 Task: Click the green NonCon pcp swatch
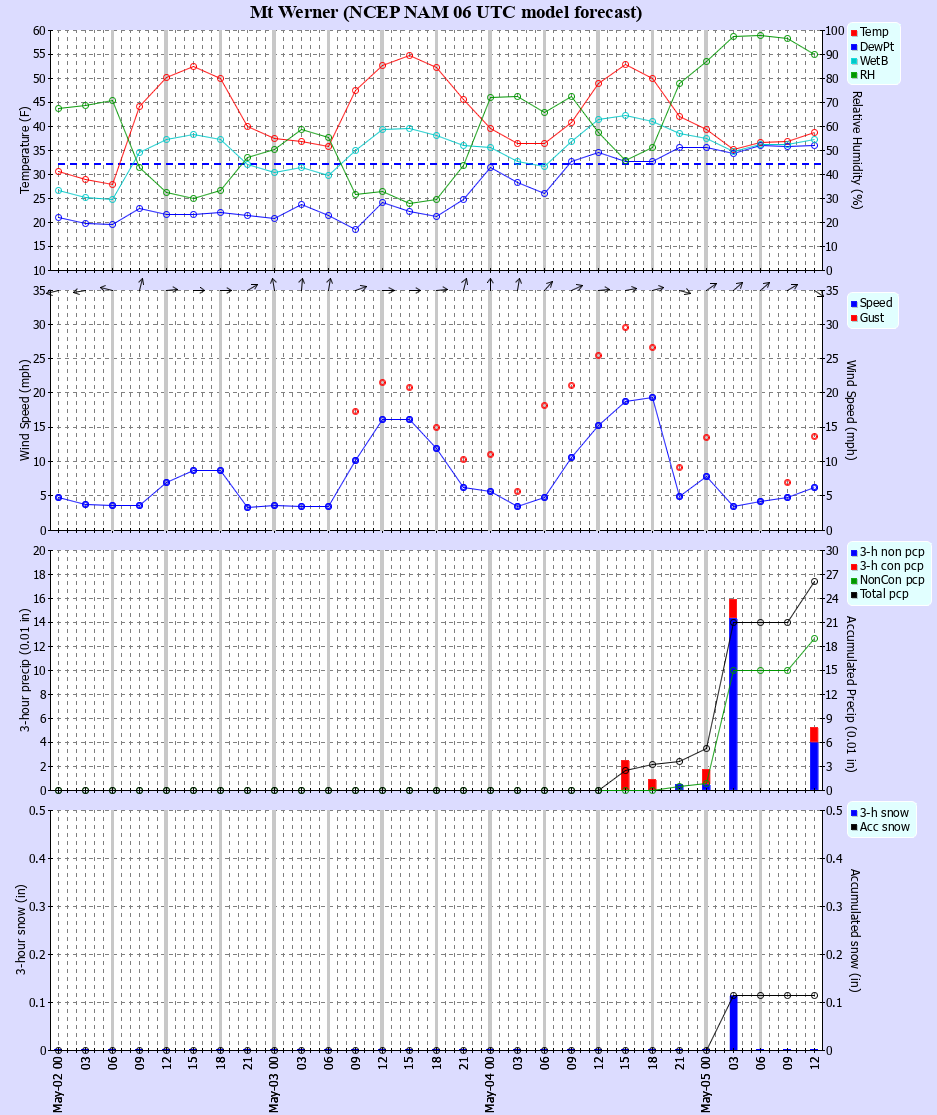854,581
